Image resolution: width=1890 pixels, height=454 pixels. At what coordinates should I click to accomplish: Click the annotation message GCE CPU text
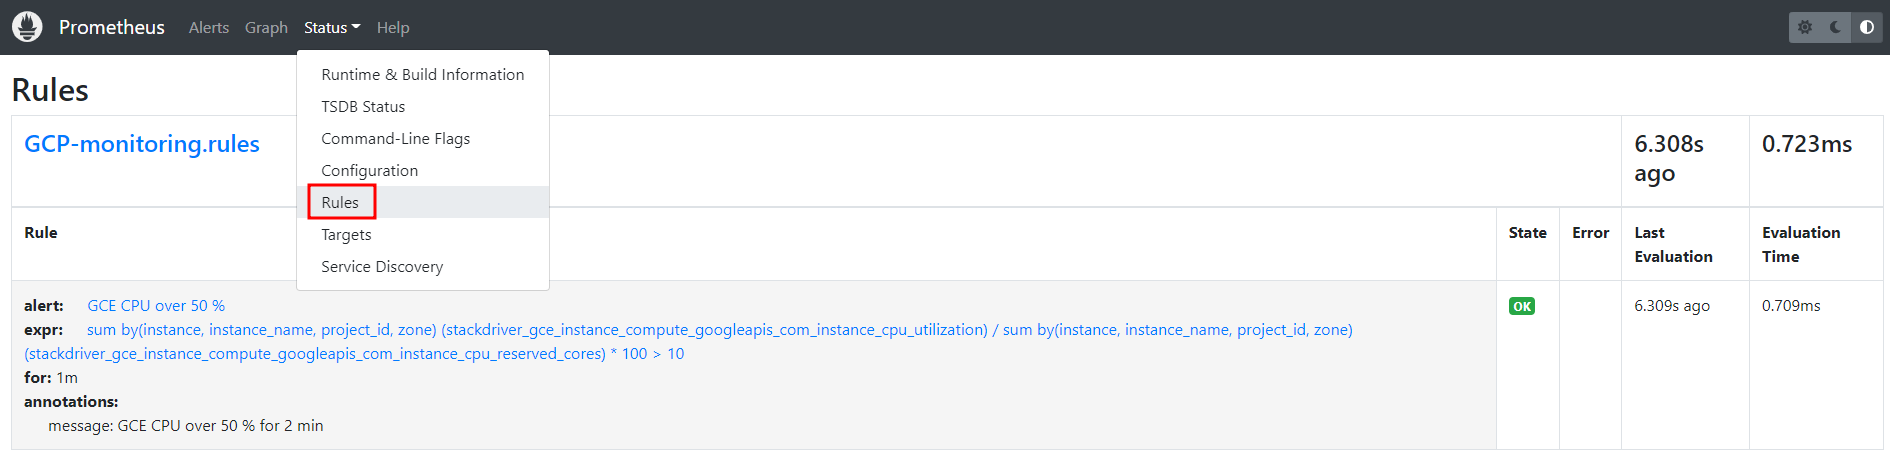click(186, 426)
